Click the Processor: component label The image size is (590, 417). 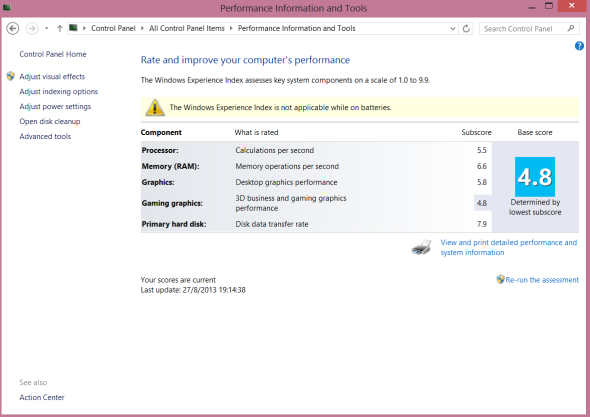[160, 150]
